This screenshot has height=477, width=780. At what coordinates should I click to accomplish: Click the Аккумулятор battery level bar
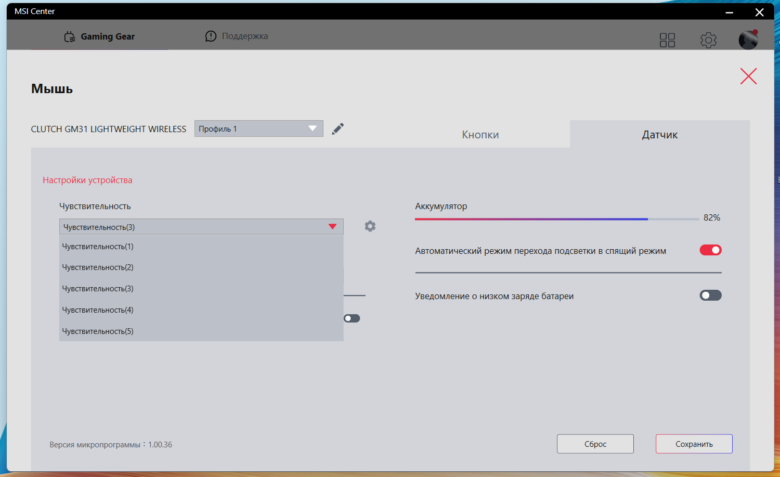(x=557, y=219)
